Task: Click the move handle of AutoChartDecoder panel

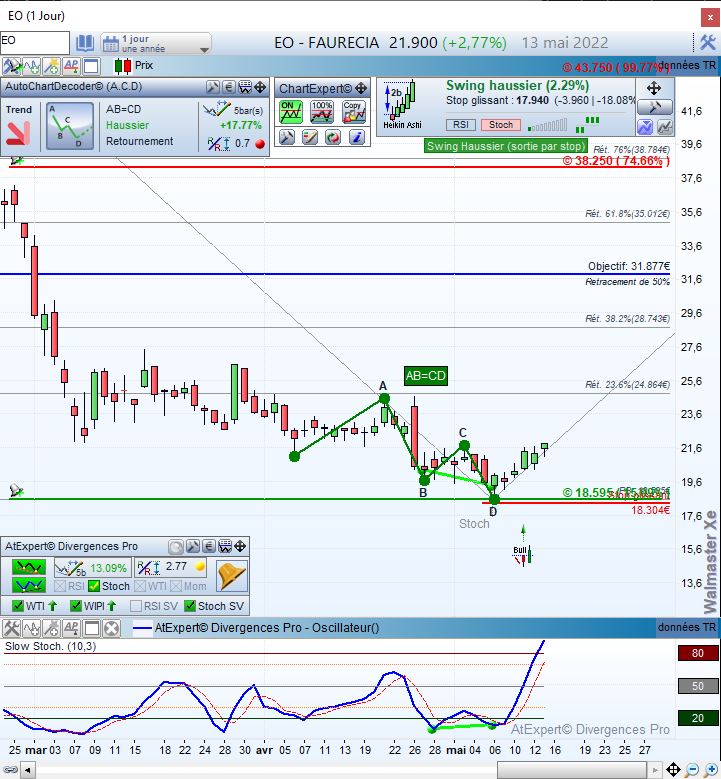Action: pos(260,87)
